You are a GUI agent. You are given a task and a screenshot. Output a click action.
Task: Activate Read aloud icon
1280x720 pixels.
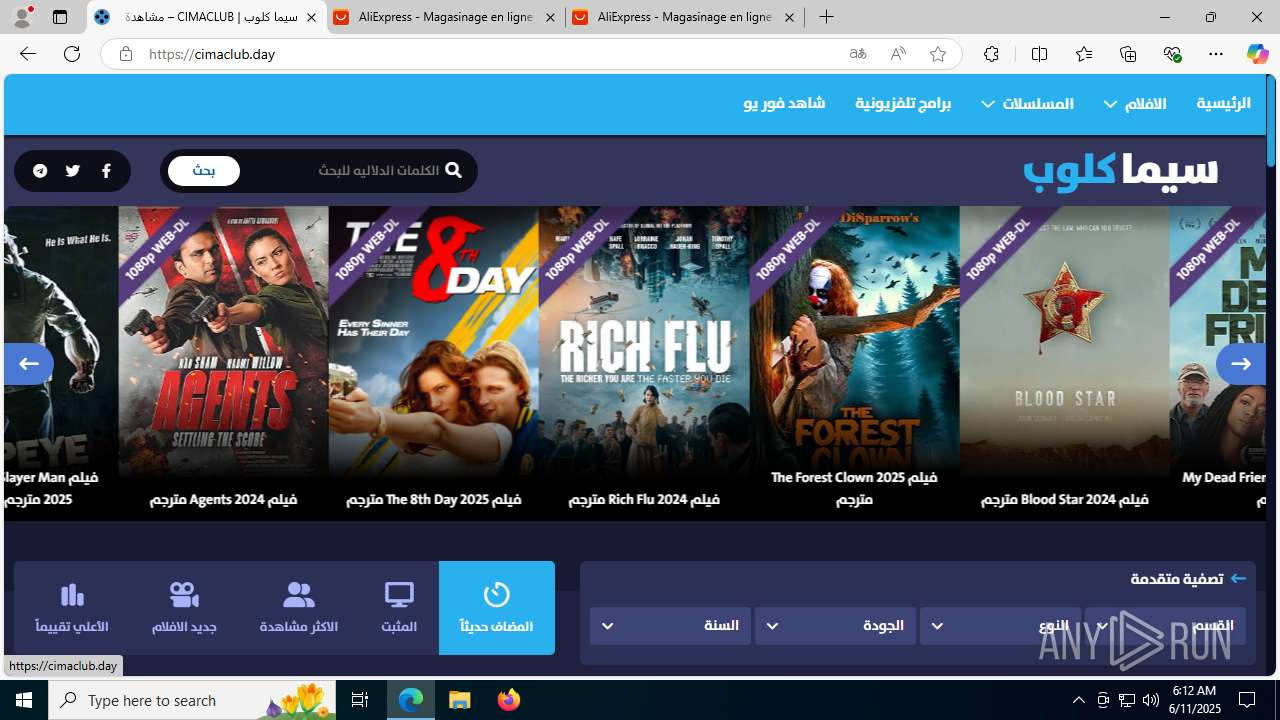[x=898, y=54]
